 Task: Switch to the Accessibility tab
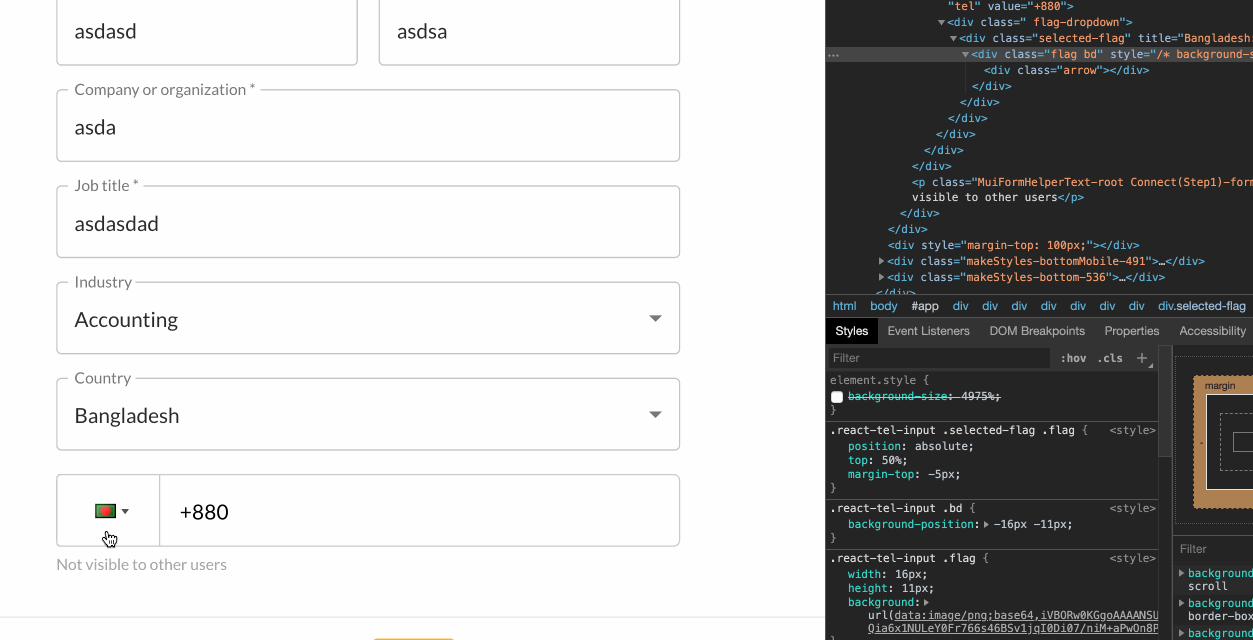click(x=1212, y=330)
